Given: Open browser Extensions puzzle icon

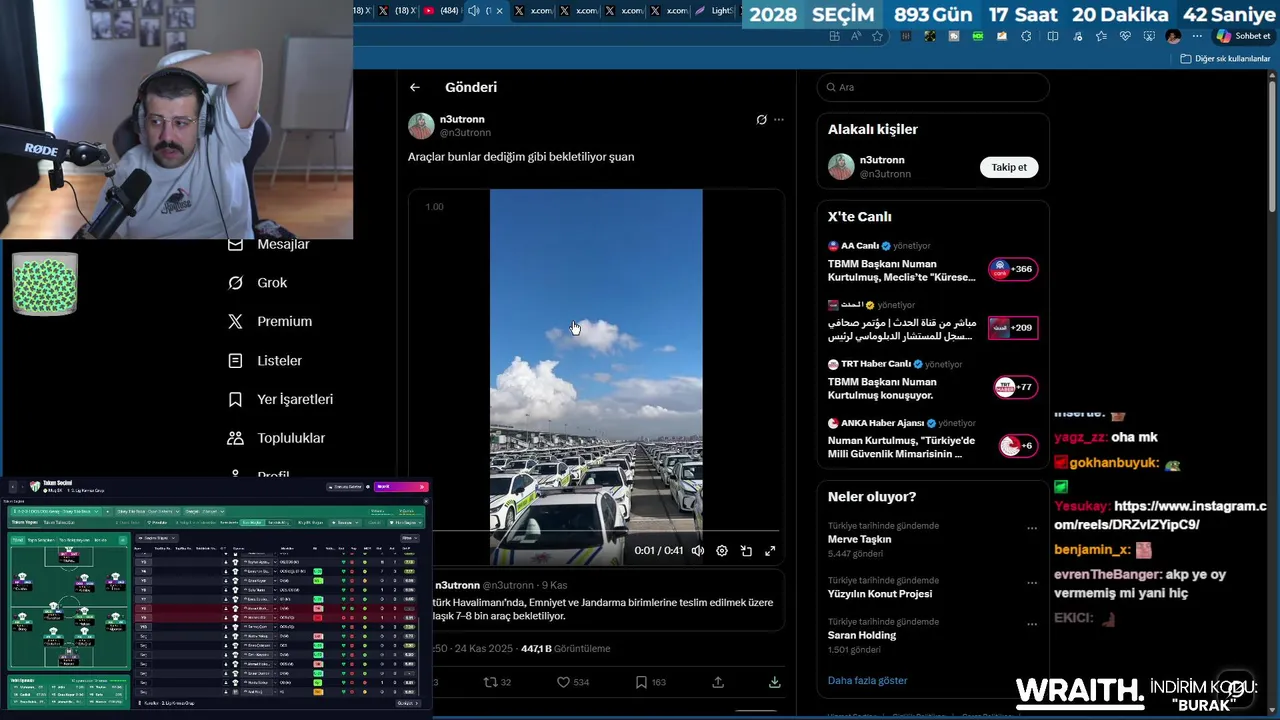Looking at the screenshot, I should click(x=1026, y=36).
